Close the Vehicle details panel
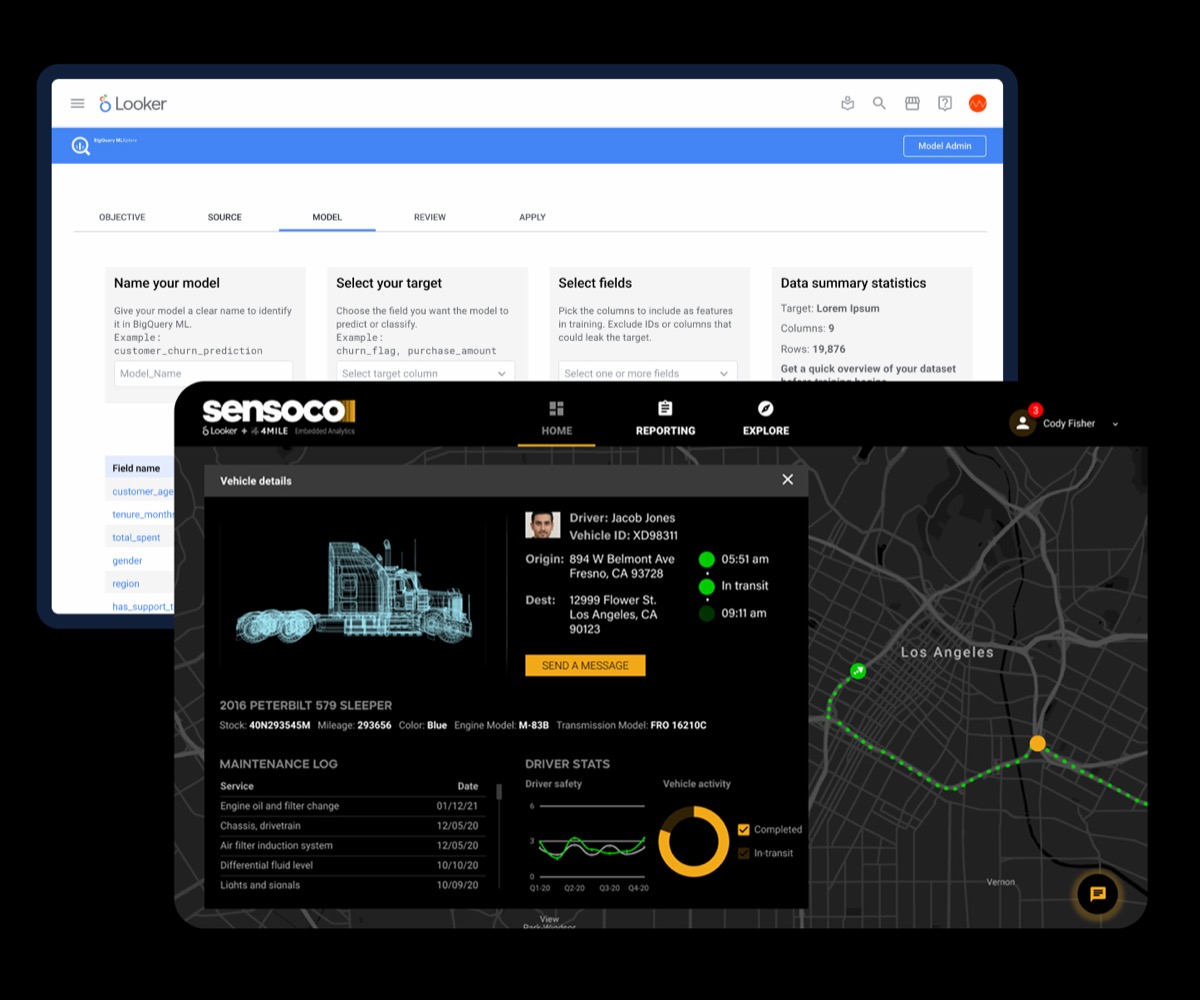 pos(788,480)
